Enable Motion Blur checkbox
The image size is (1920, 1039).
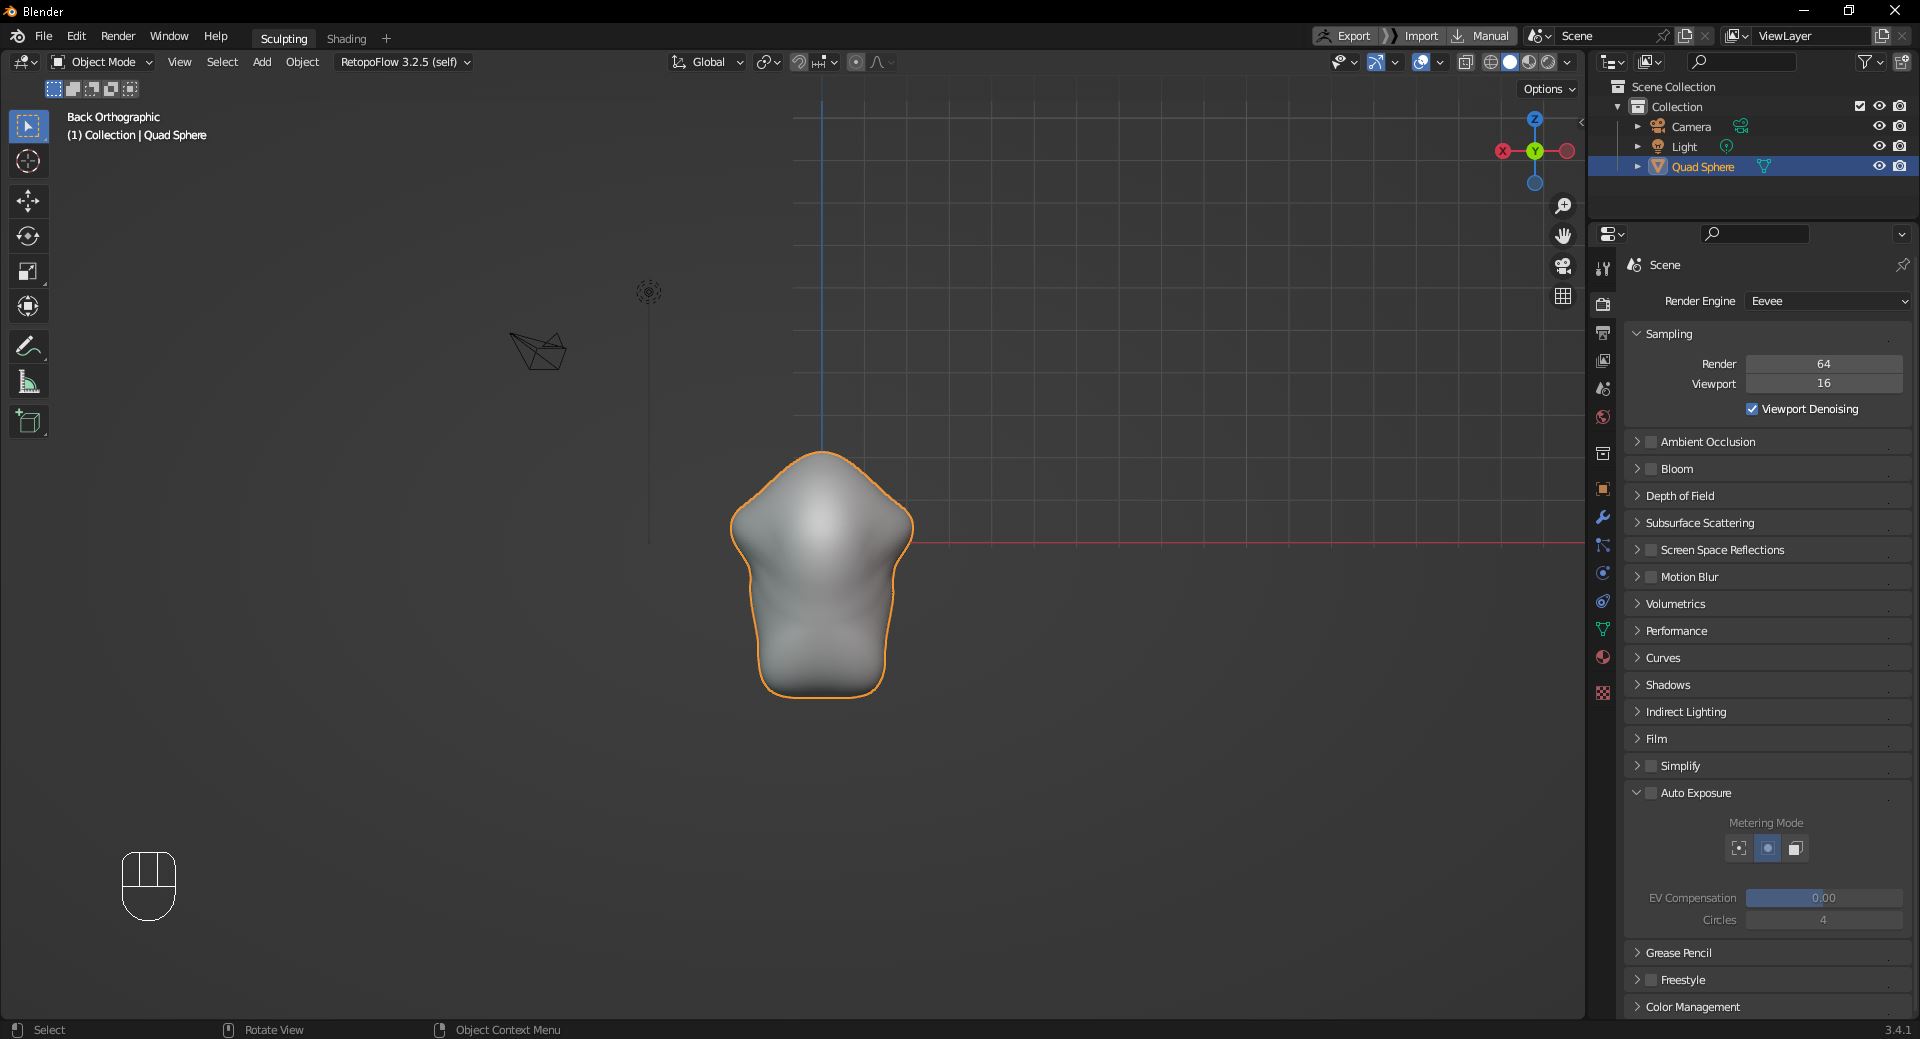click(1651, 577)
